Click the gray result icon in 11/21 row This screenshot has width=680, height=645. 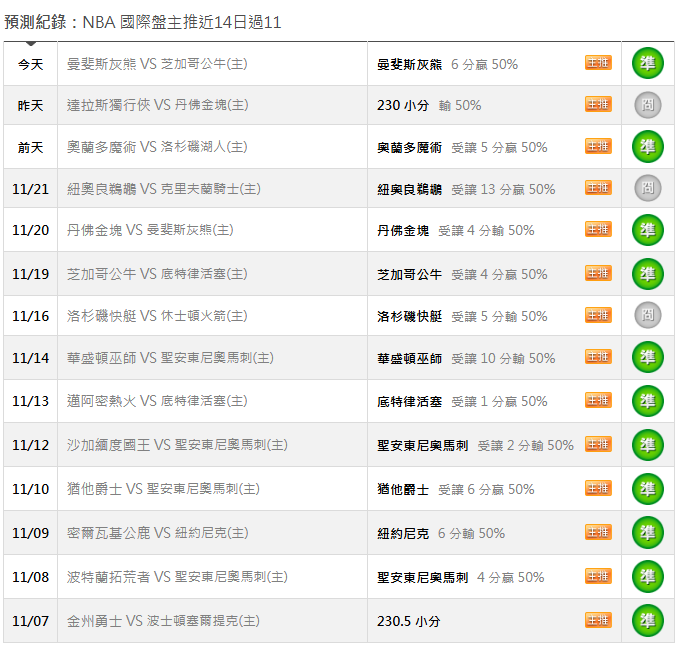tap(647, 188)
